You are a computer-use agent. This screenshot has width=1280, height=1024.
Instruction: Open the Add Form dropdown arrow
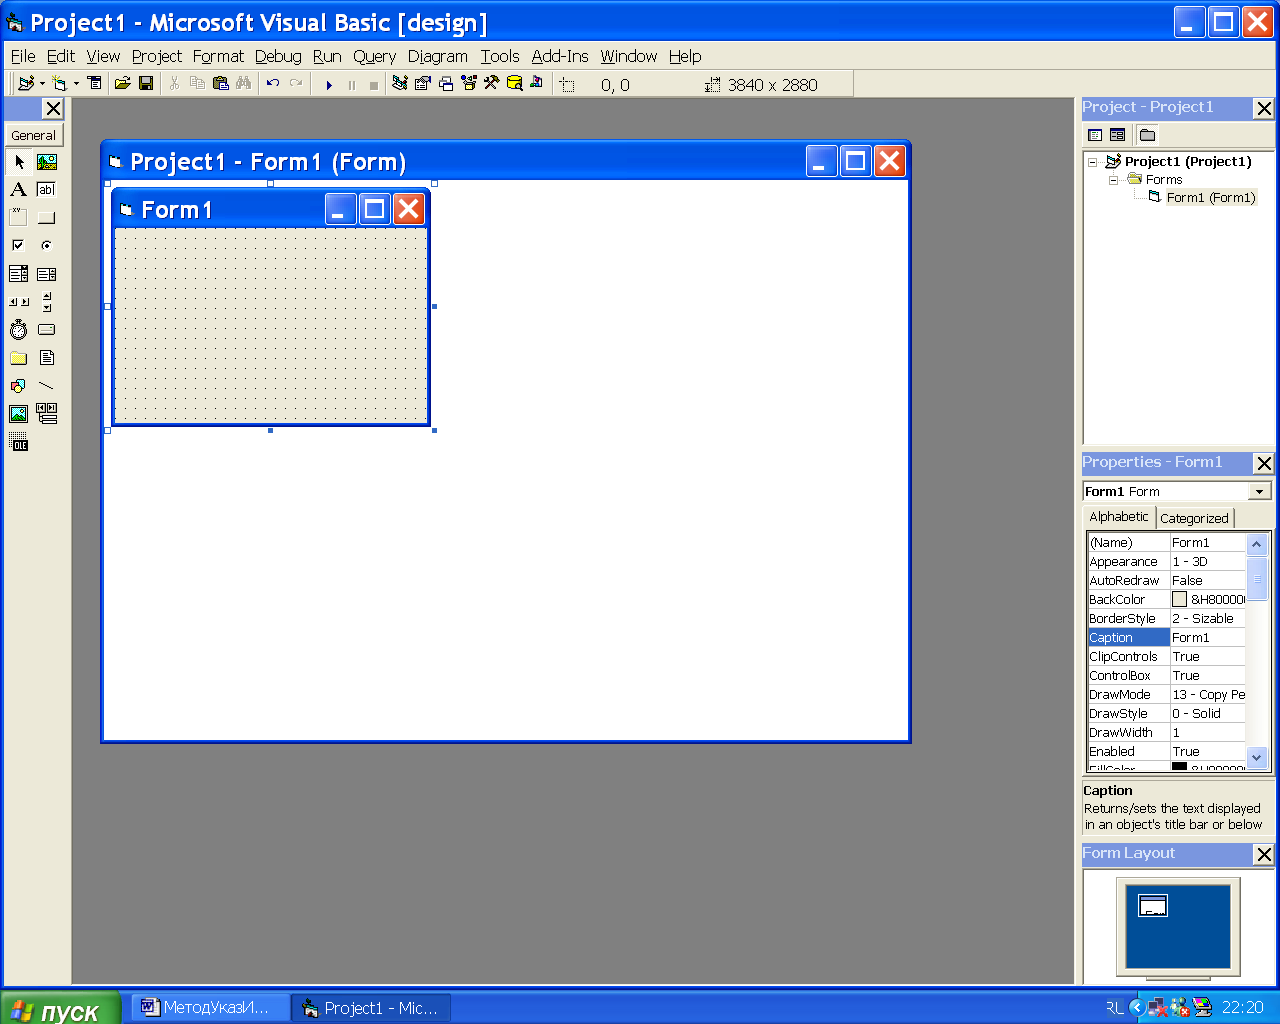pyautogui.click(x=76, y=84)
